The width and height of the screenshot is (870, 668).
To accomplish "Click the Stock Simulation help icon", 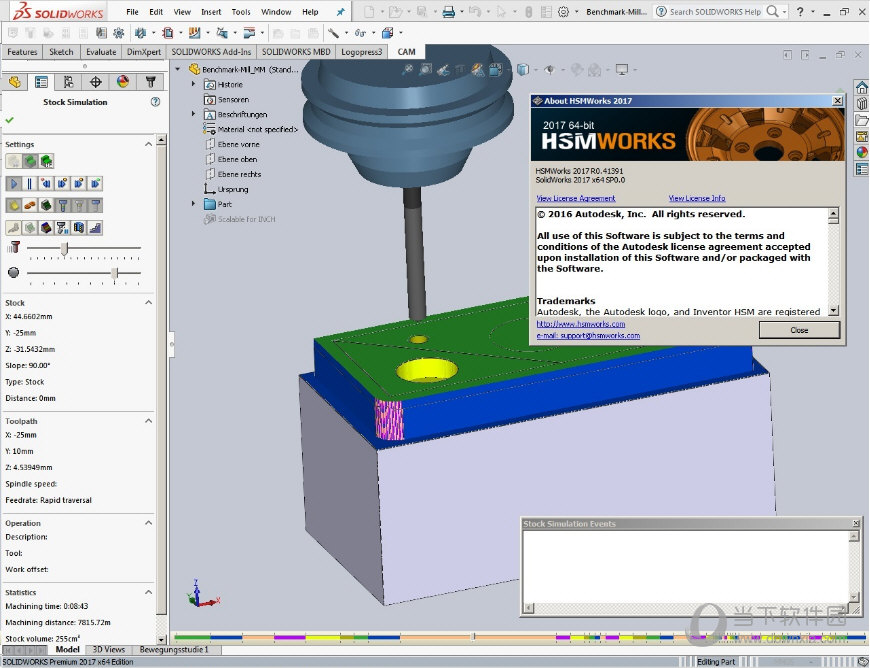I will pyautogui.click(x=155, y=102).
